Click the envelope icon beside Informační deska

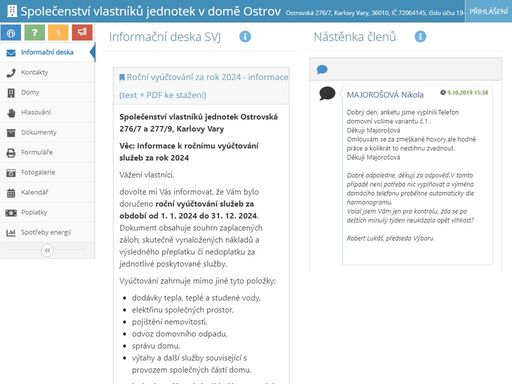11,53
